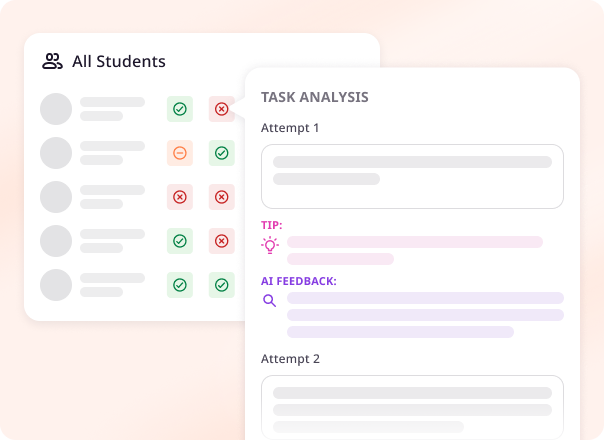604x440 pixels.
Task: Click the first red X in third student row
Action: [x=180, y=197]
